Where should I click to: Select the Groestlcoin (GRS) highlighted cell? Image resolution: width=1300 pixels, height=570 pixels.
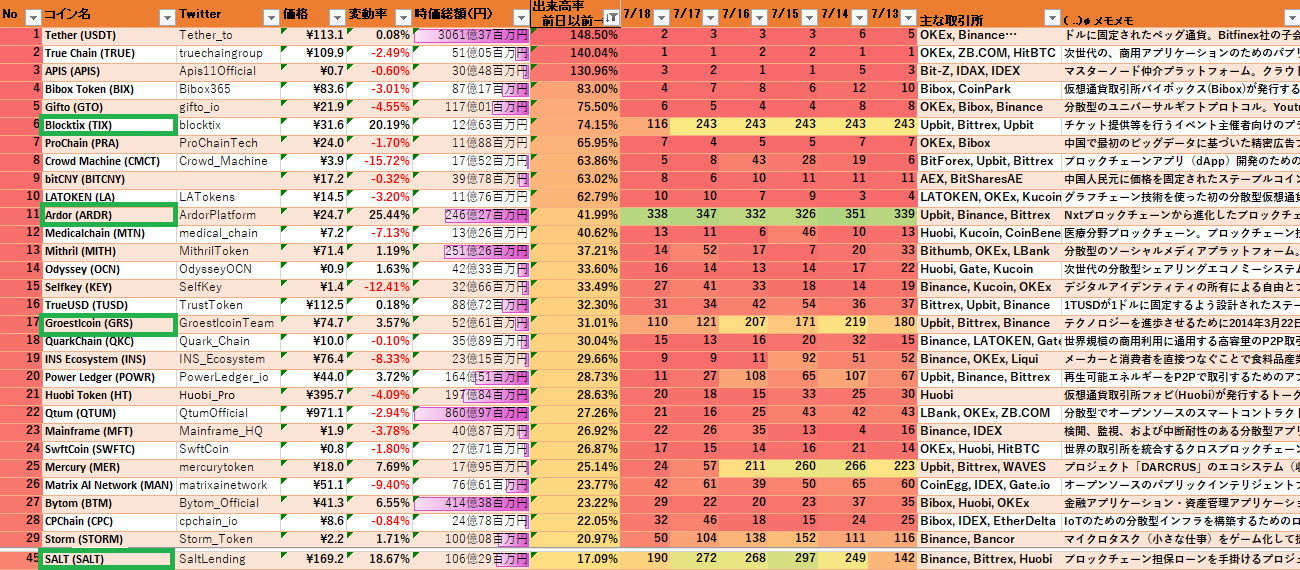[107, 323]
